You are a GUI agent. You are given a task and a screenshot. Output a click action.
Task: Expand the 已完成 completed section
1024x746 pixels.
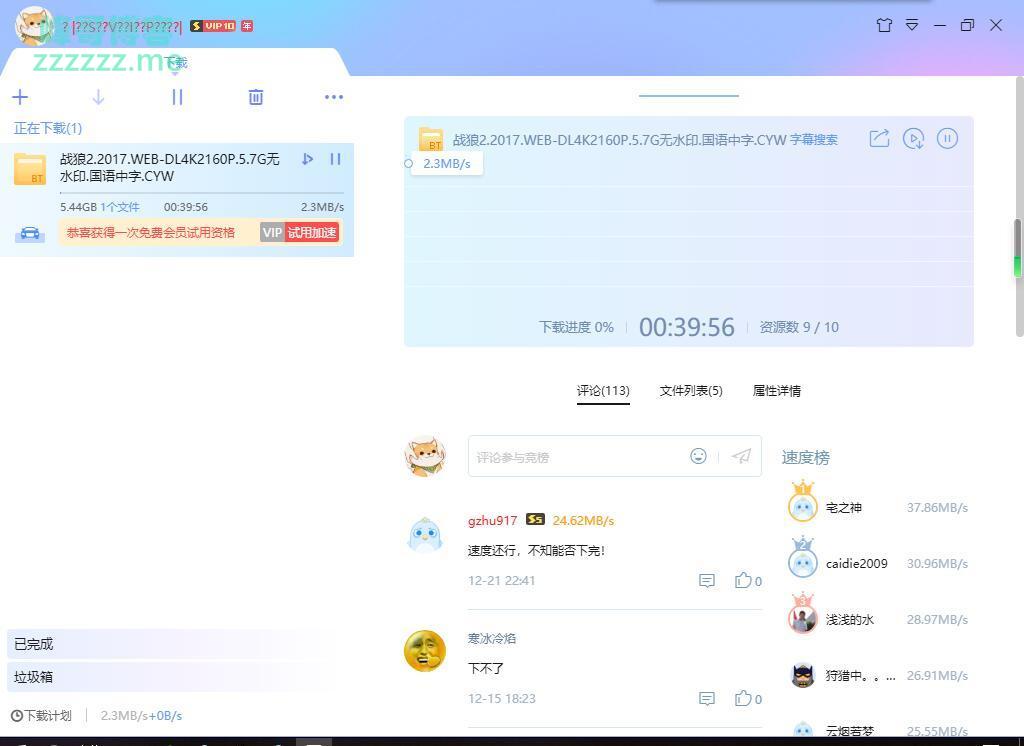(x=34, y=644)
